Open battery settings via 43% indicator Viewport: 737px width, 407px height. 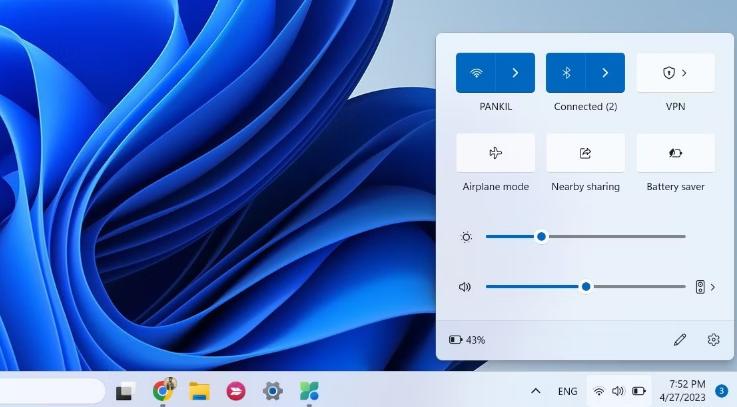[467, 340]
